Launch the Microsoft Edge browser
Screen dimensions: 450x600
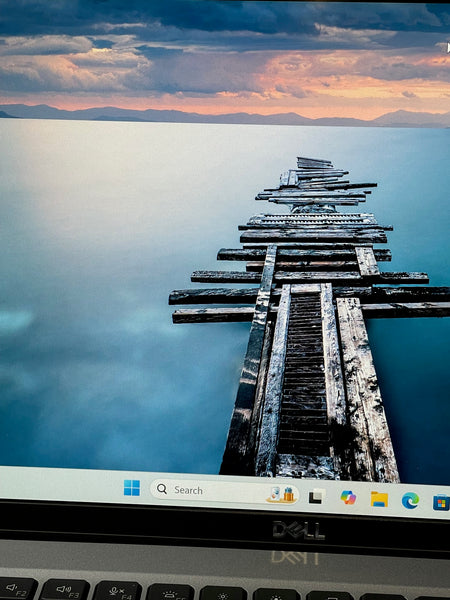click(x=410, y=501)
